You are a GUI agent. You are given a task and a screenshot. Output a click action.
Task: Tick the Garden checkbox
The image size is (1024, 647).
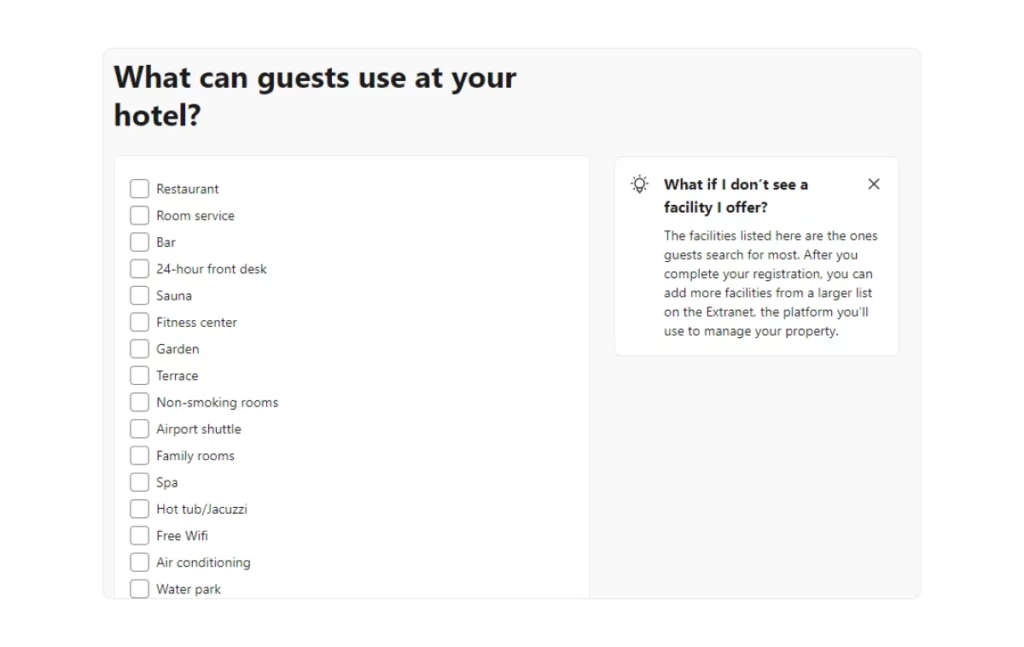[140, 349]
